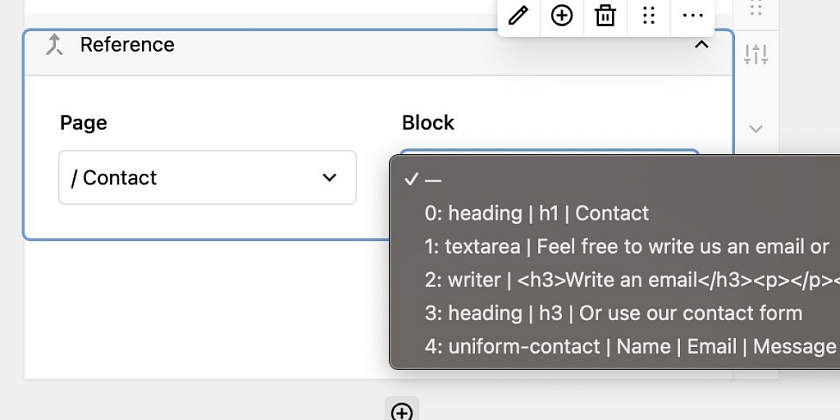
Task: Click the grid dots icon at top right
Action: [756, 8]
